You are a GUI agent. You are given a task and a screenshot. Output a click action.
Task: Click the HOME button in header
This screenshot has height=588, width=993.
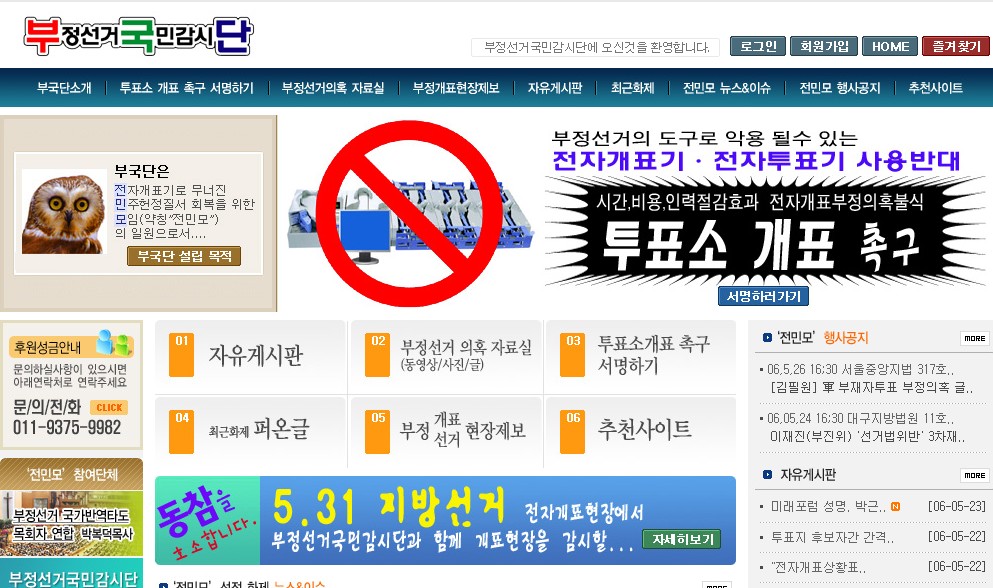click(x=889, y=46)
